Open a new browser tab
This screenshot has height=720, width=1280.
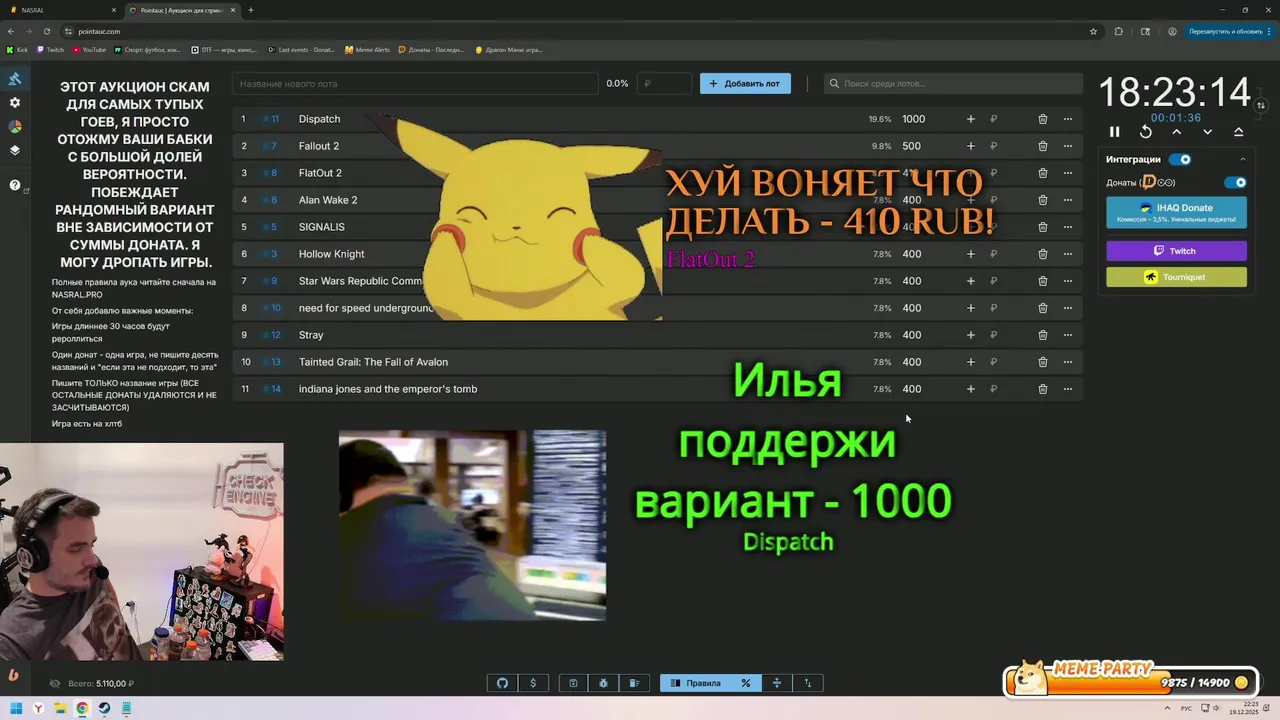click(250, 10)
